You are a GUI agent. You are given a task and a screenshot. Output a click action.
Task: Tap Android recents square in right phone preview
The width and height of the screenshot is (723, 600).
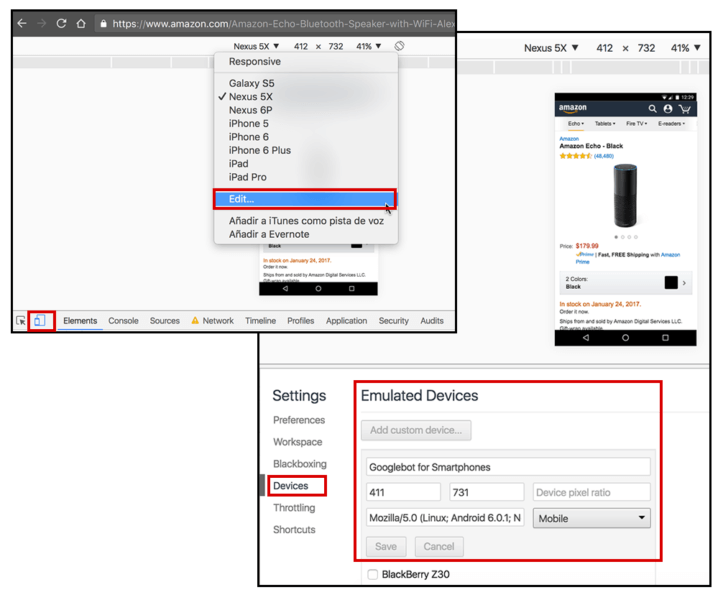click(665, 338)
